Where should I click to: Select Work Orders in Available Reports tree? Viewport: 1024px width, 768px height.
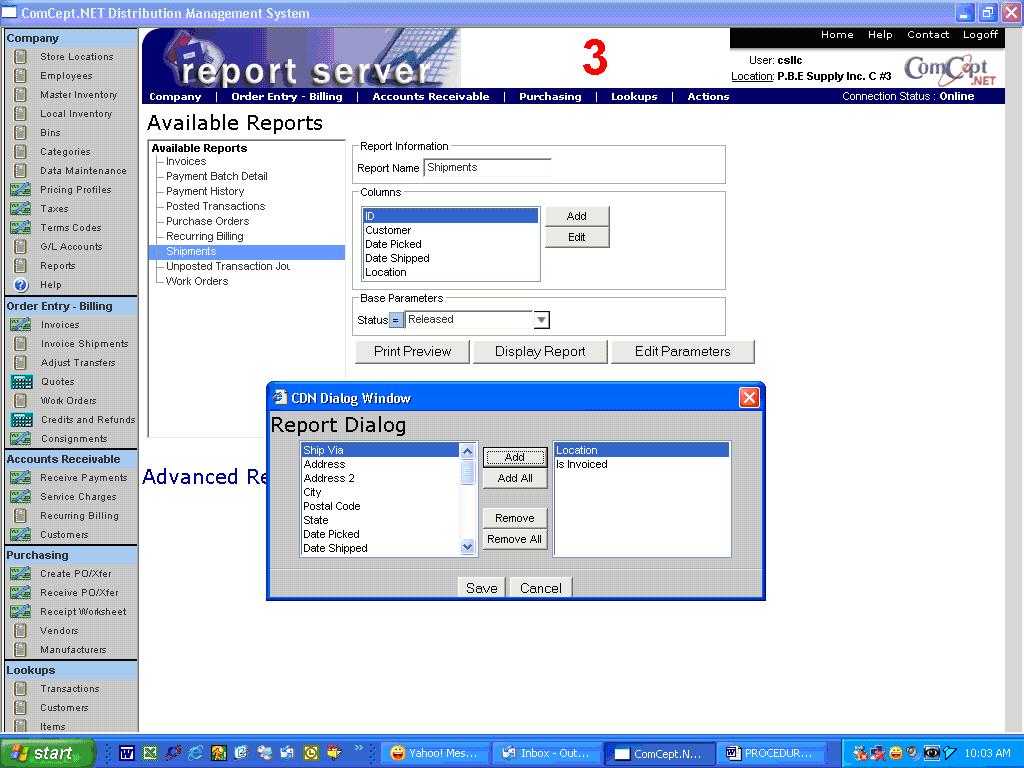[x=197, y=281]
